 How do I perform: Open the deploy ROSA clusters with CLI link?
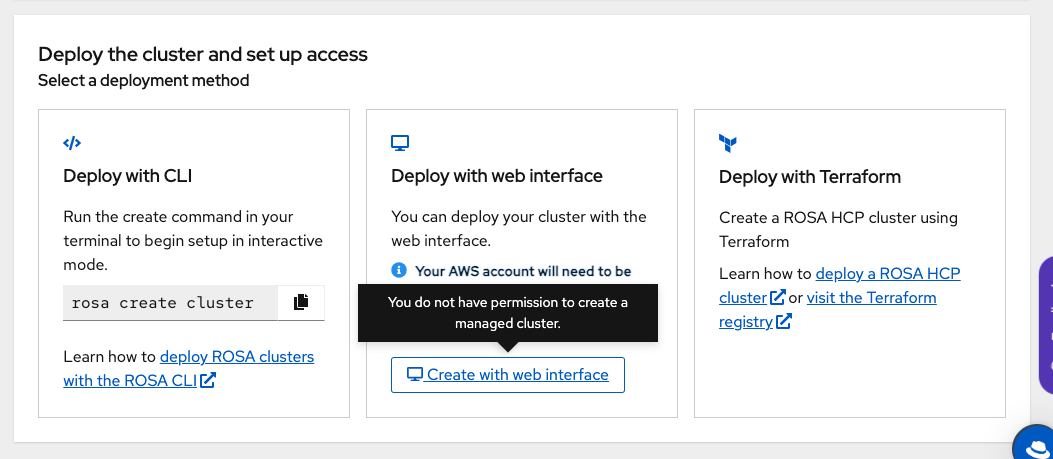pyautogui.click(x=236, y=356)
